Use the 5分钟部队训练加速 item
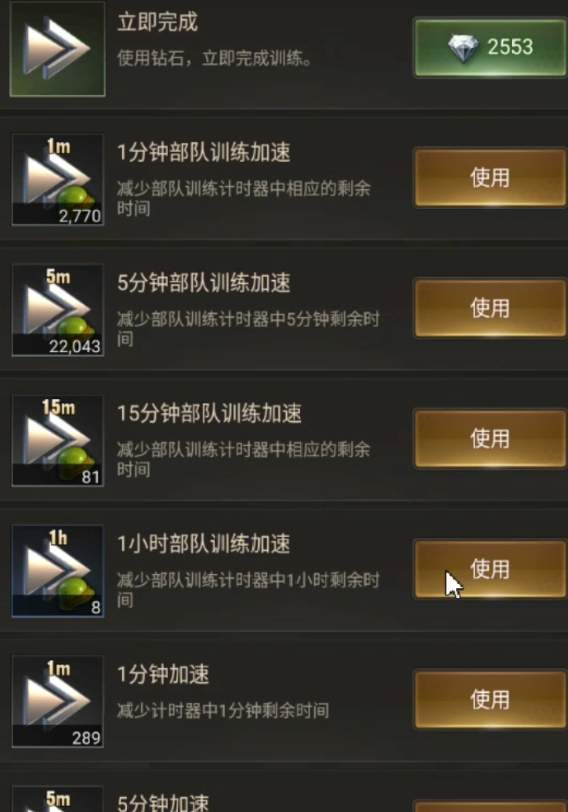The height and width of the screenshot is (812, 568). [x=489, y=309]
